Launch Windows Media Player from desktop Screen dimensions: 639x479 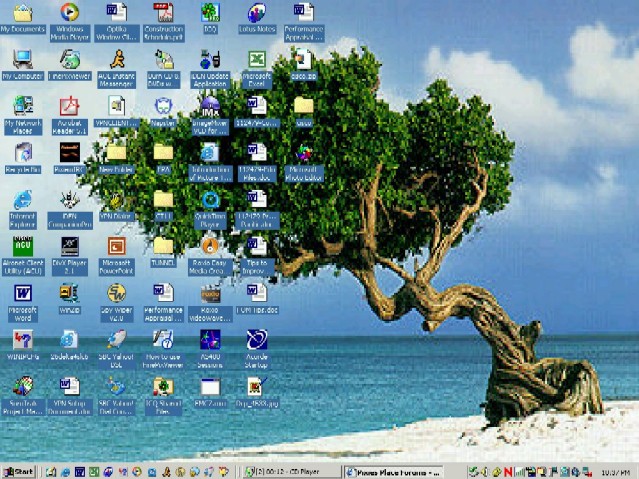pyautogui.click(x=69, y=14)
